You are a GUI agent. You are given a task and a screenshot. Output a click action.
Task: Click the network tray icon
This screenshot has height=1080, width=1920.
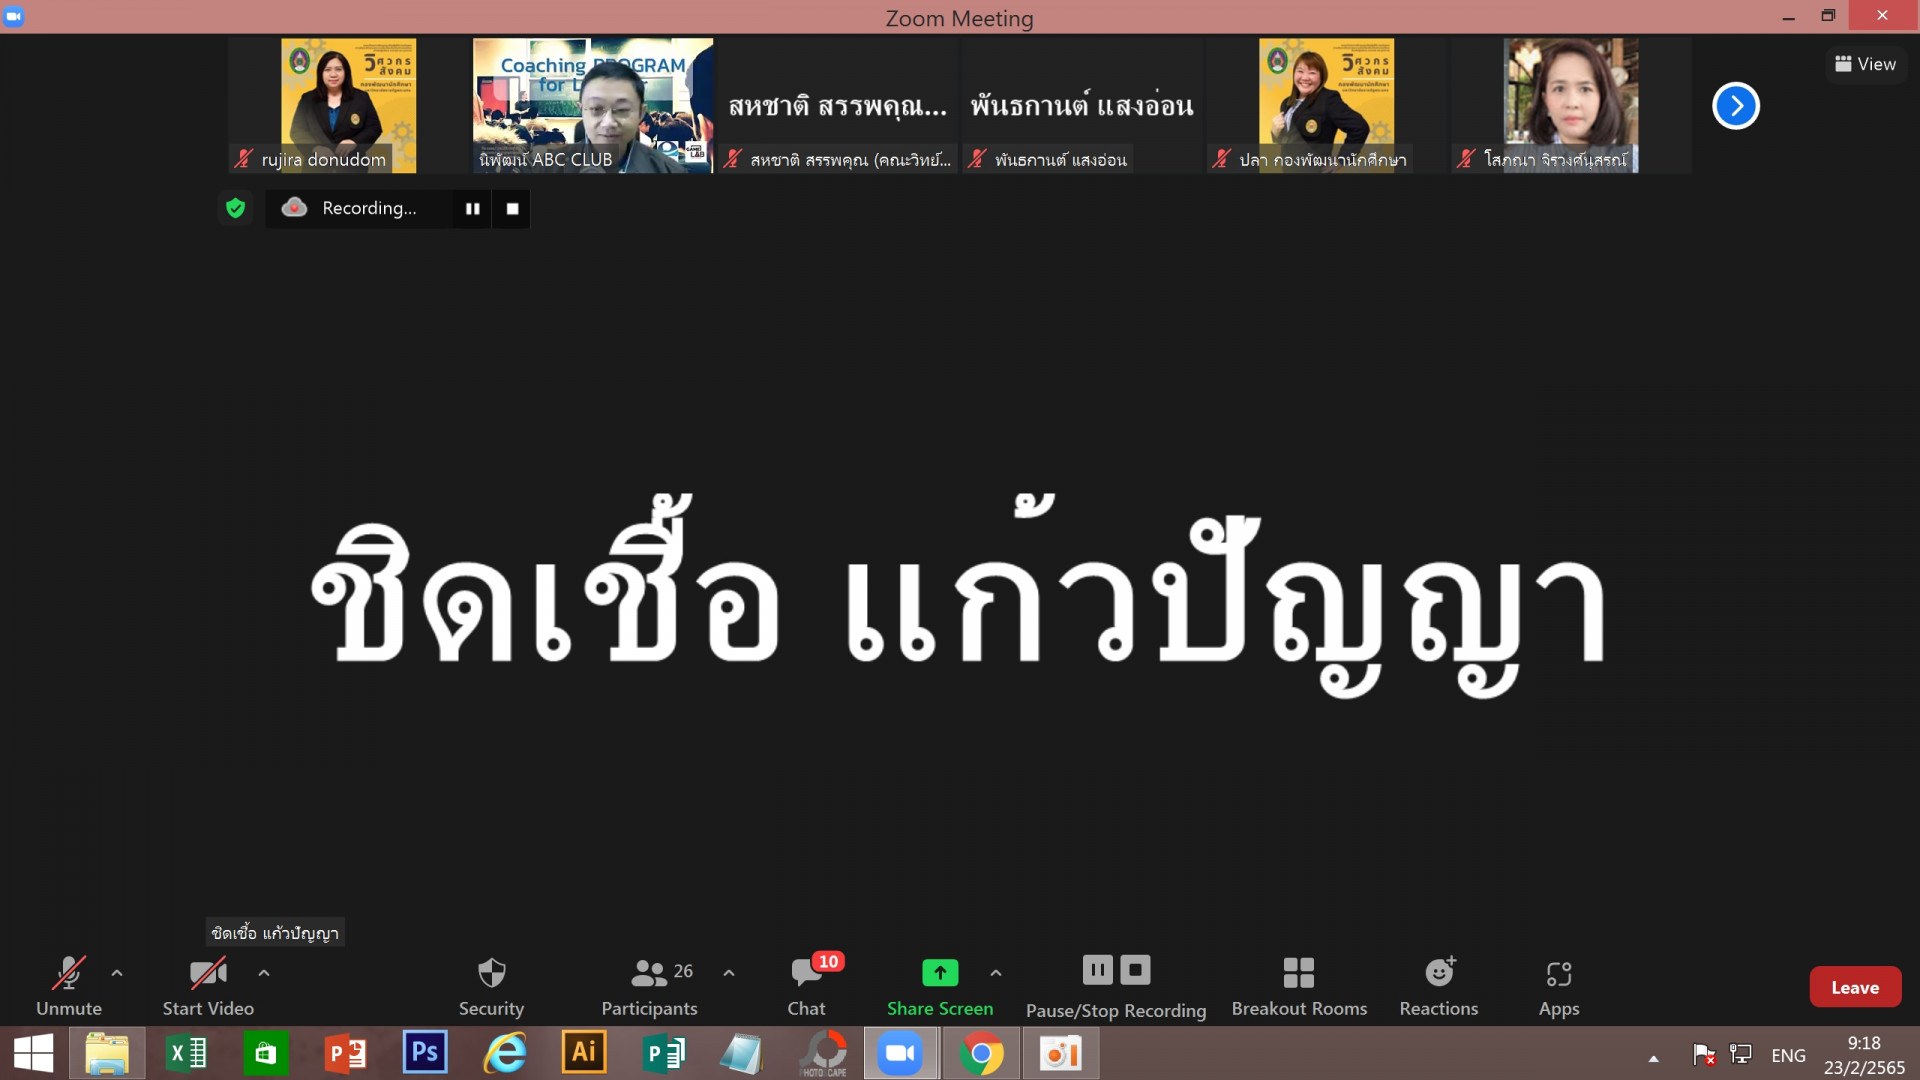point(1741,1054)
